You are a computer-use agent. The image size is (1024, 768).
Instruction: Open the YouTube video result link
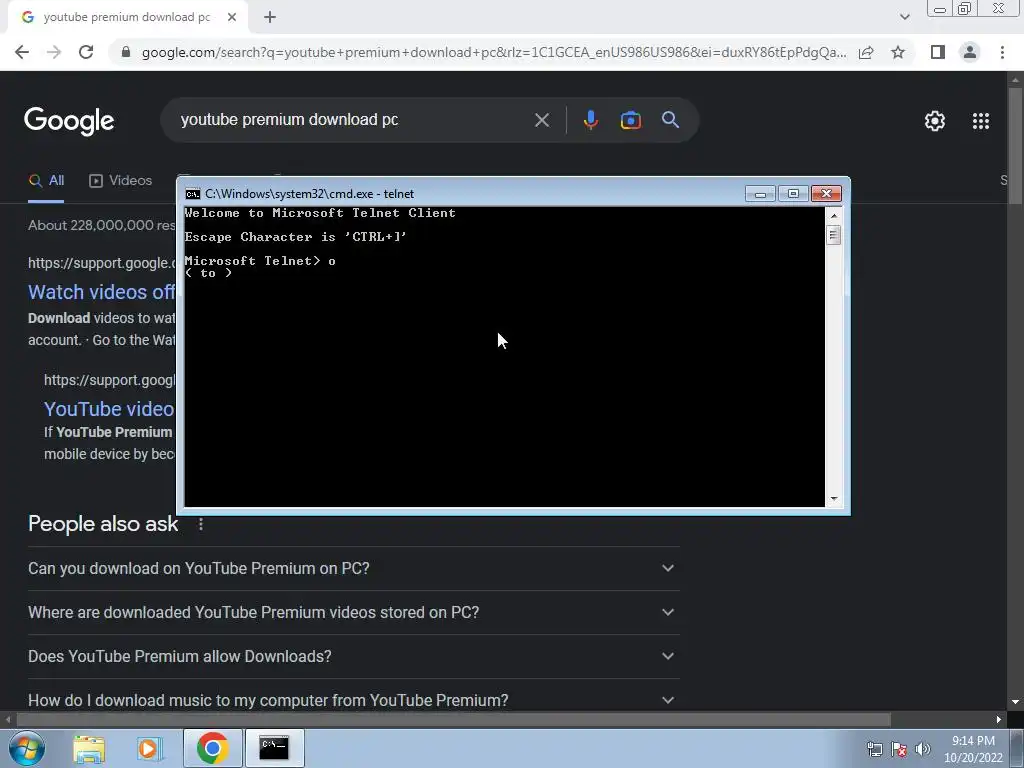pos(109,409)
